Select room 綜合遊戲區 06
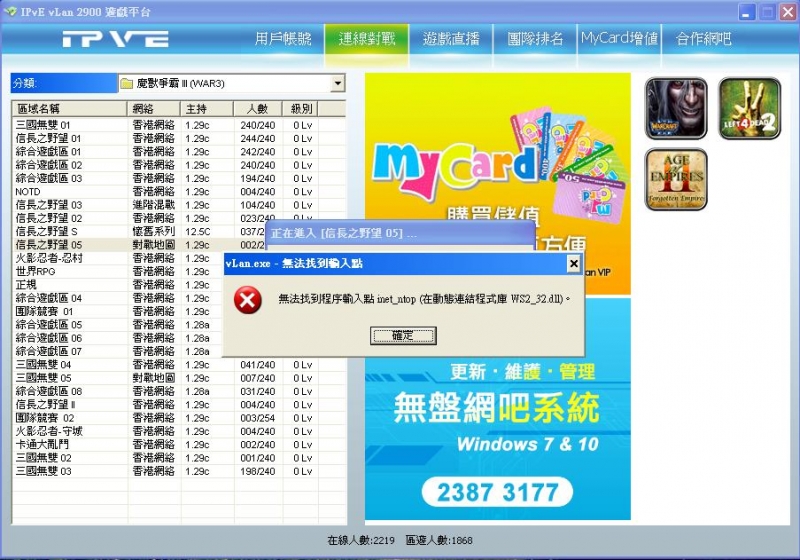 (118, 338)
